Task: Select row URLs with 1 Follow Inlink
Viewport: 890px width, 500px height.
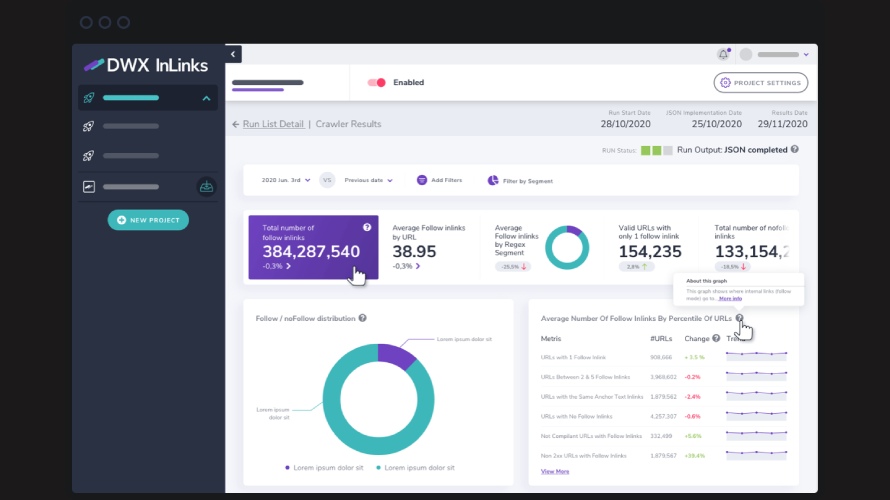Action: 664,357
